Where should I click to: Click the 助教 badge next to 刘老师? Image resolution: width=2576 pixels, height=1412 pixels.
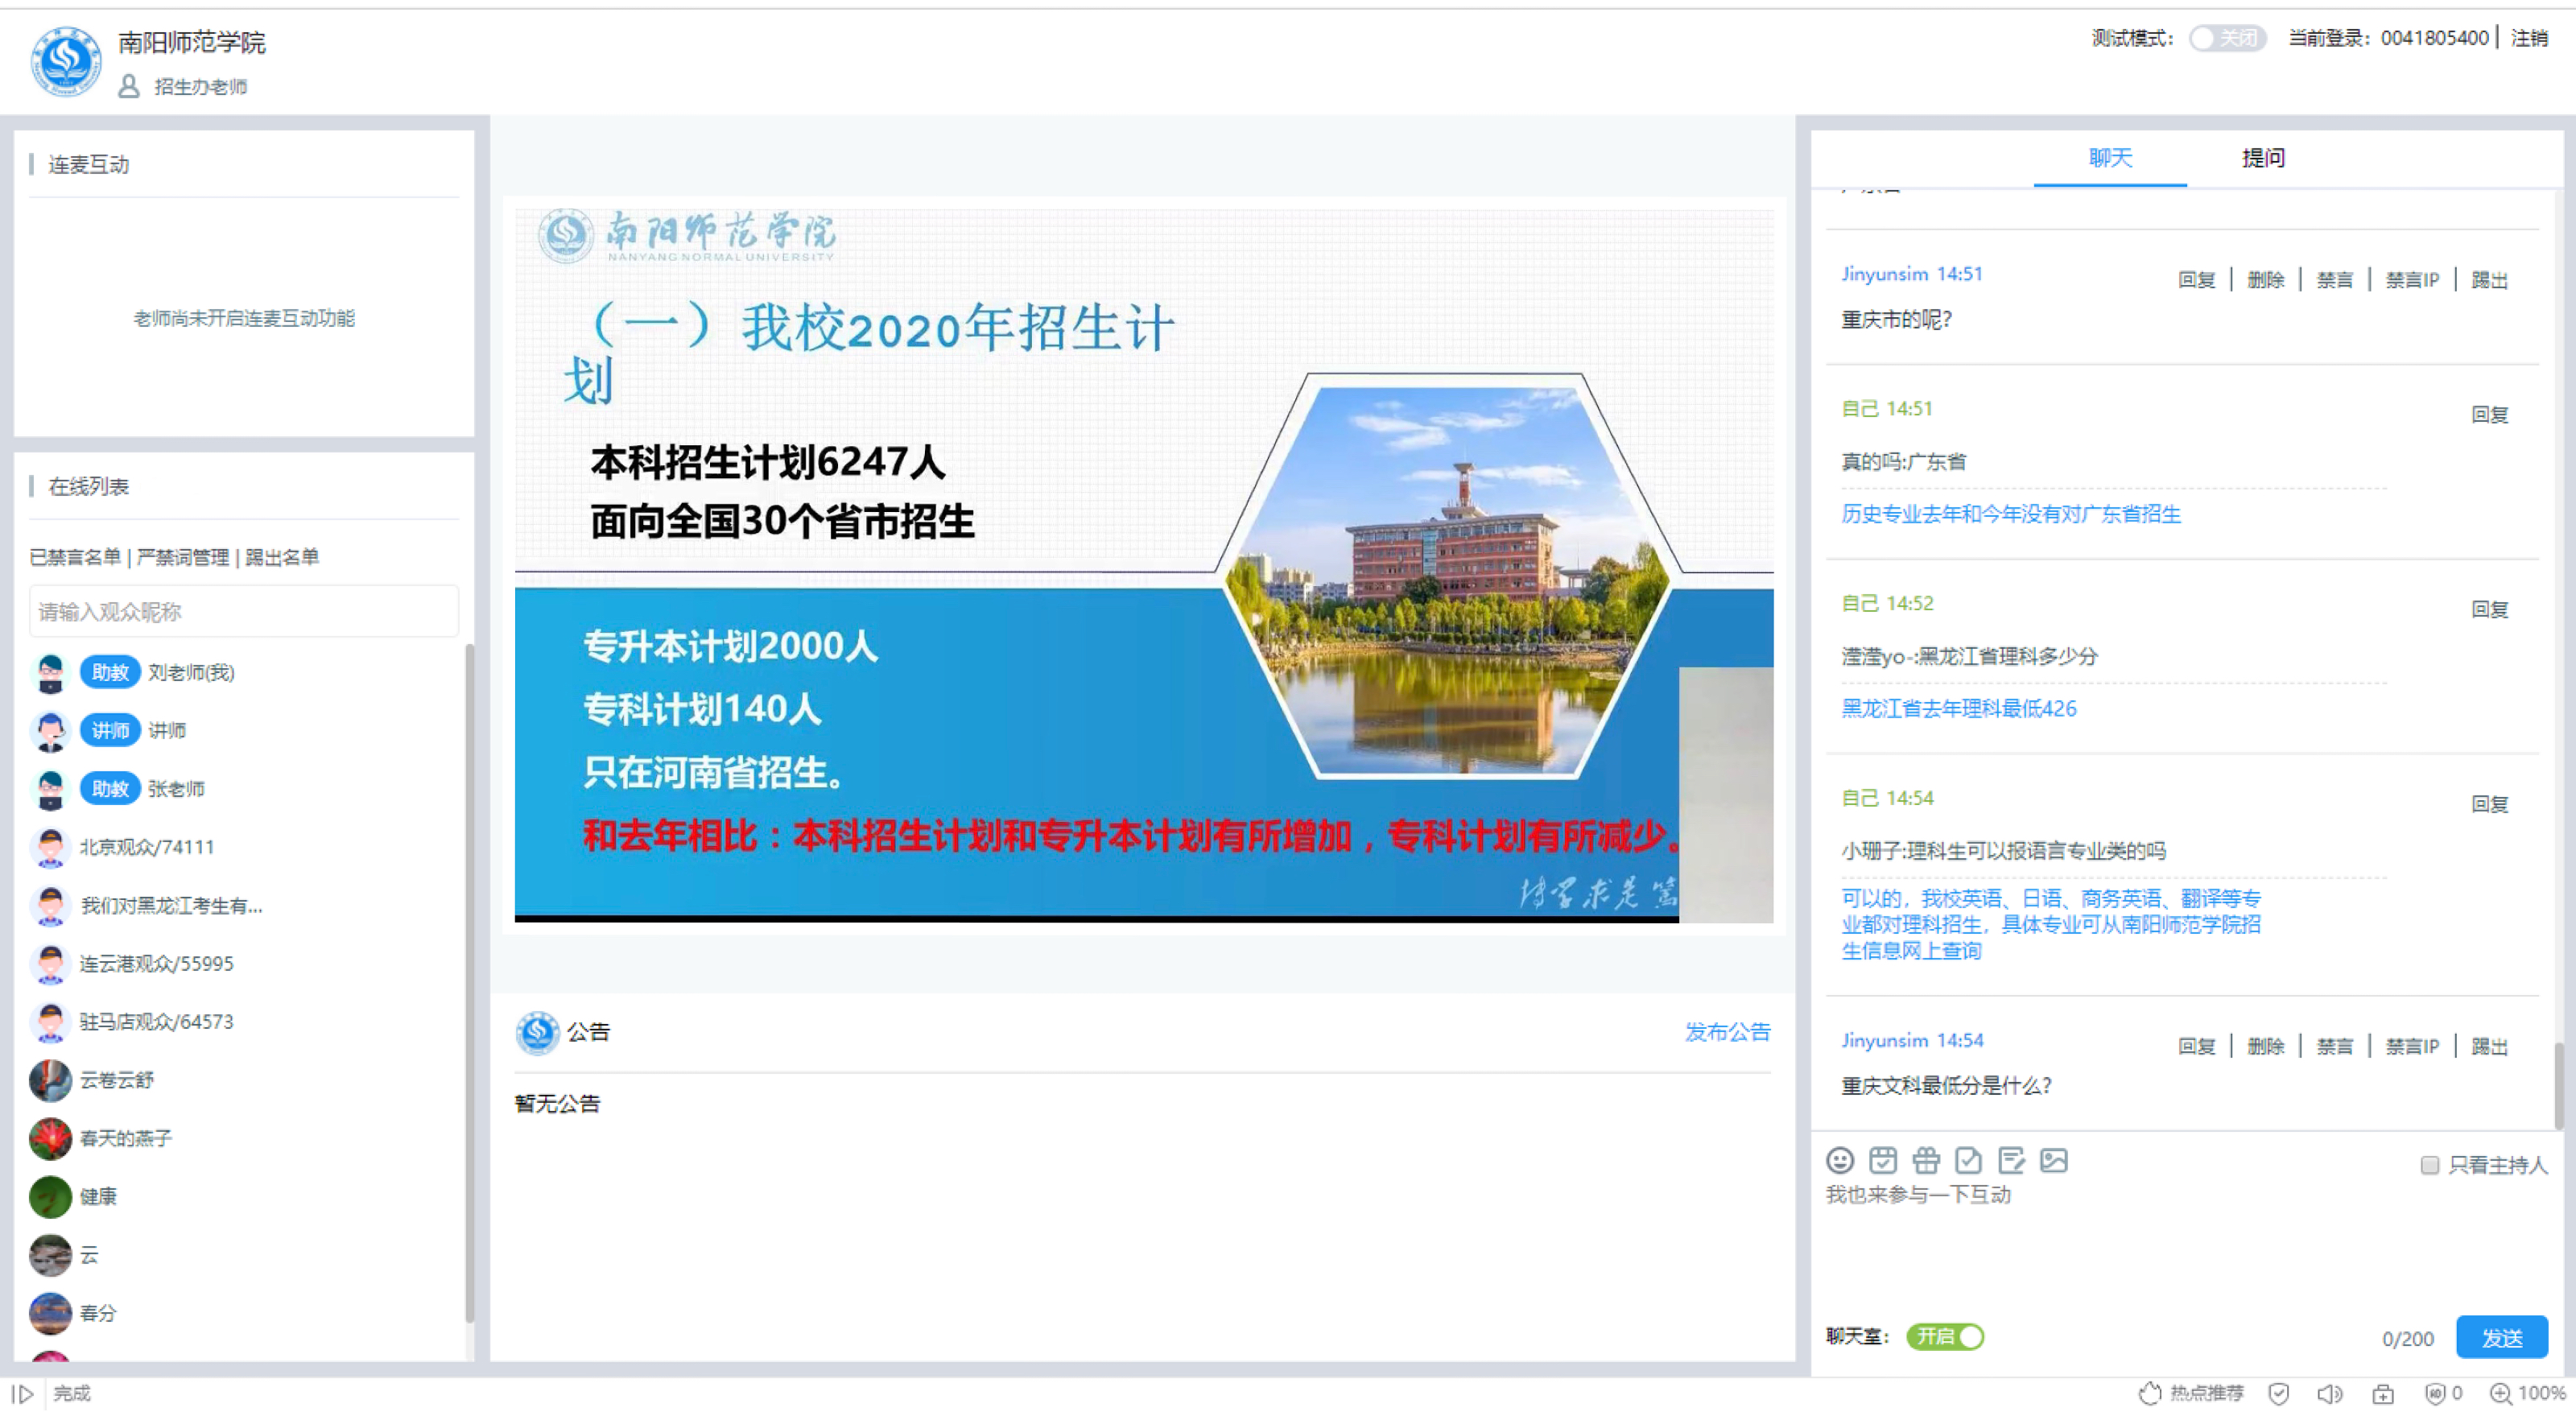(110, 672)
